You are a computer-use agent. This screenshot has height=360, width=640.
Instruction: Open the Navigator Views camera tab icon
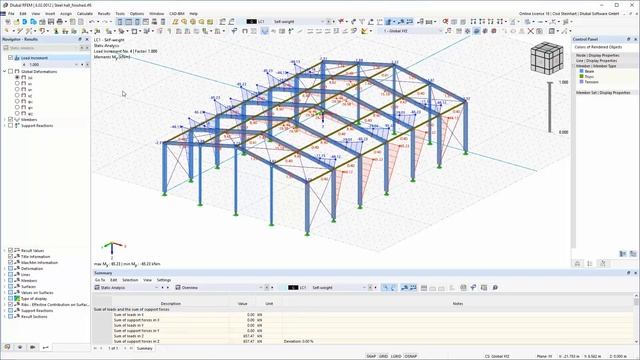pyautogui.click(x=33, y=347)
